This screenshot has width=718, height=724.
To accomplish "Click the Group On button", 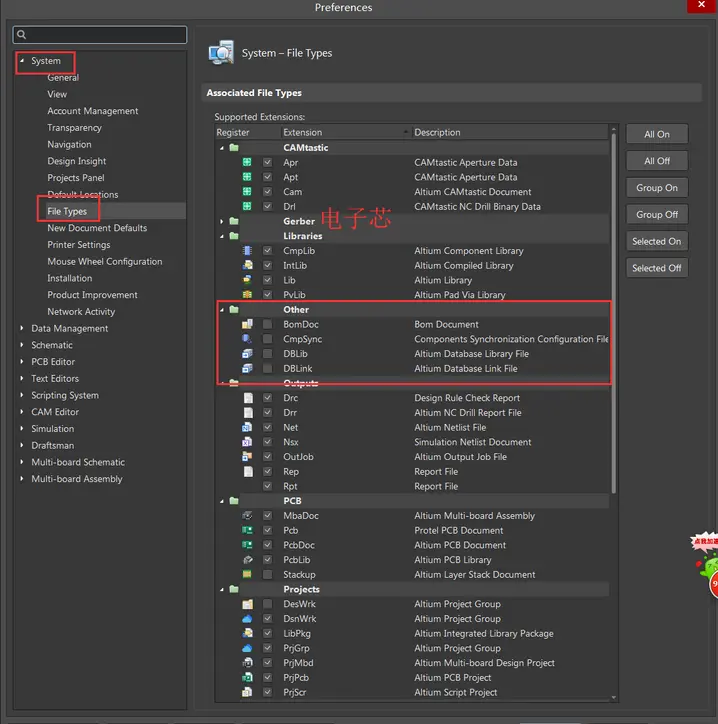I will point(657,187).
